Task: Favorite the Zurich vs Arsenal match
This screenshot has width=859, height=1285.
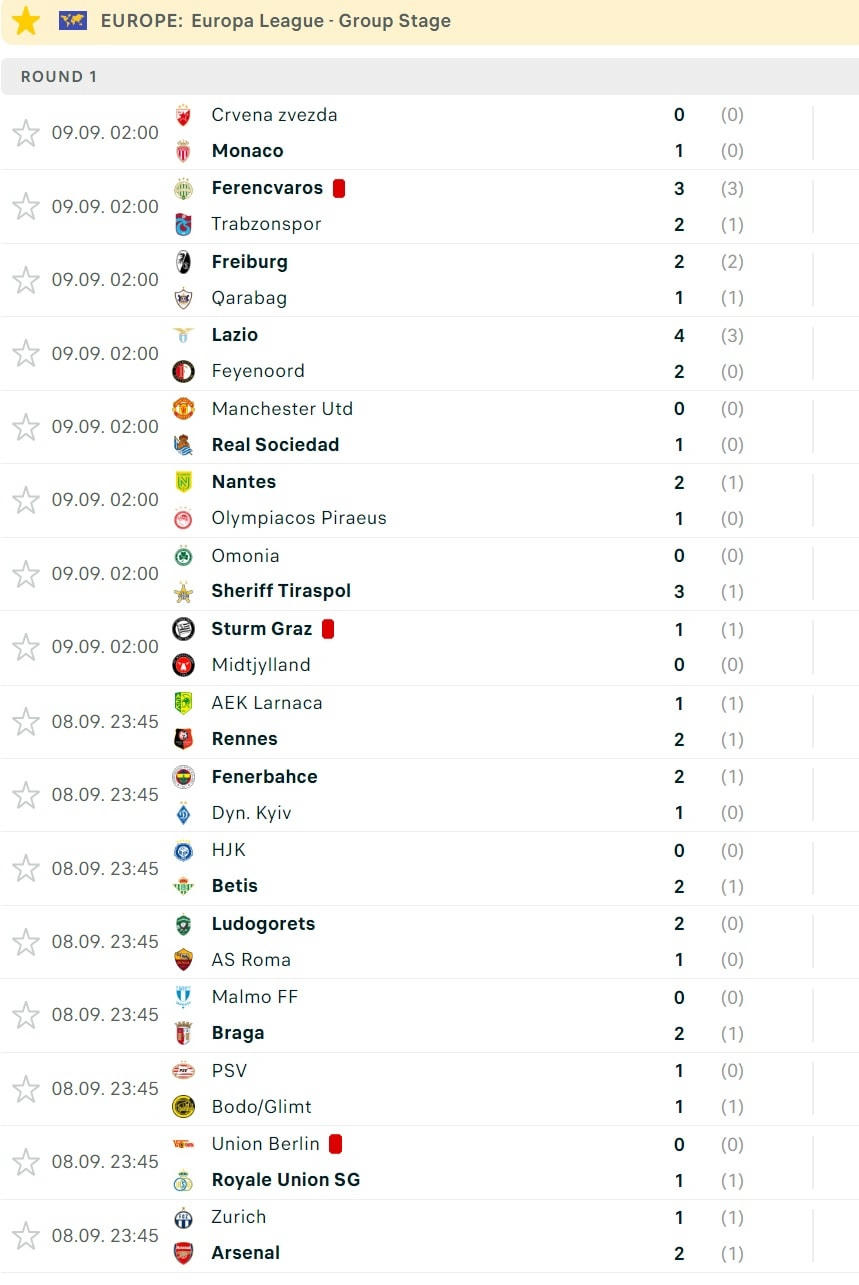Action: [x=26, y=1235]
